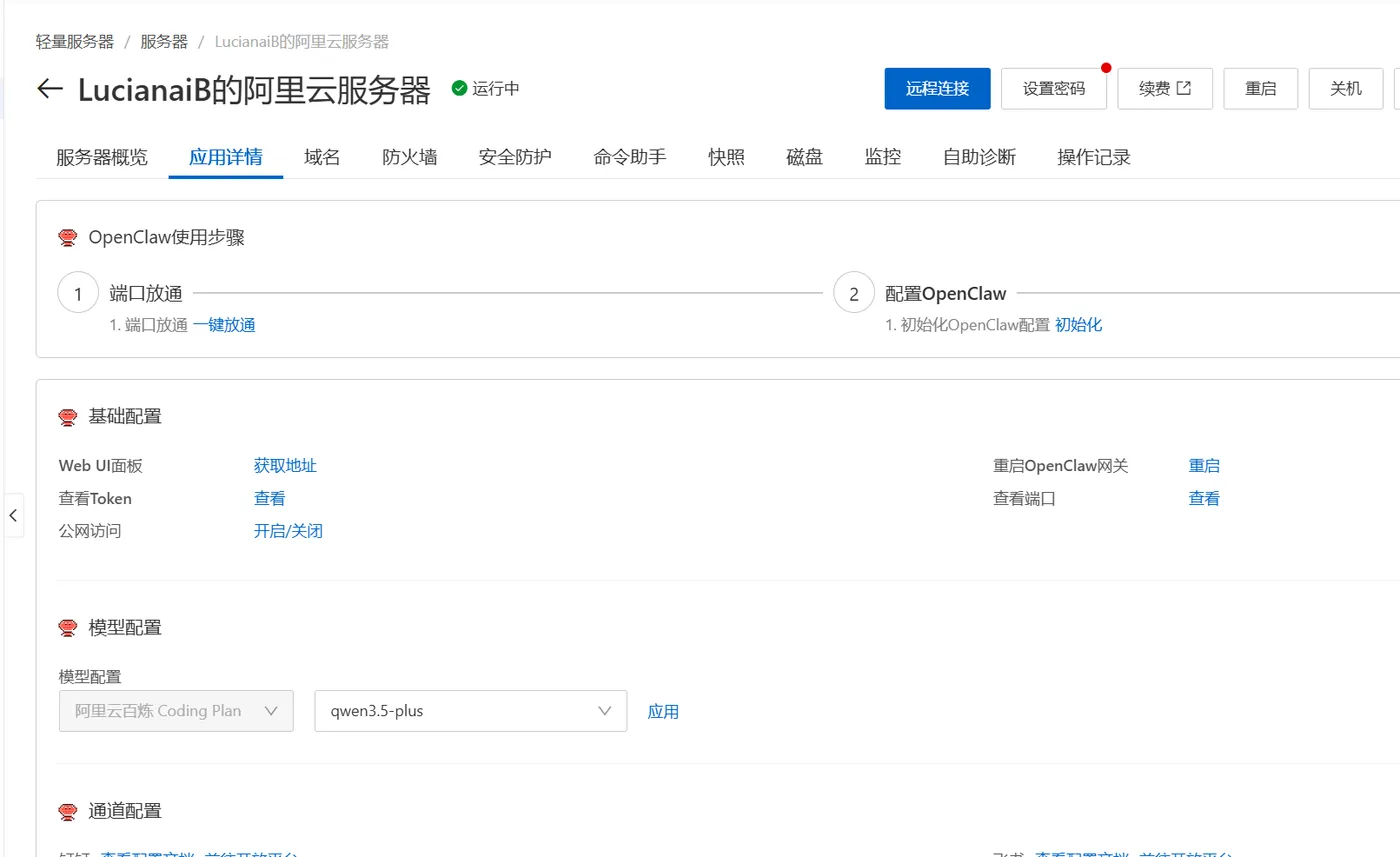This screenshot has height=857, width=1400.
Task: Open the 自助诊断 tab
Action: 980,157
